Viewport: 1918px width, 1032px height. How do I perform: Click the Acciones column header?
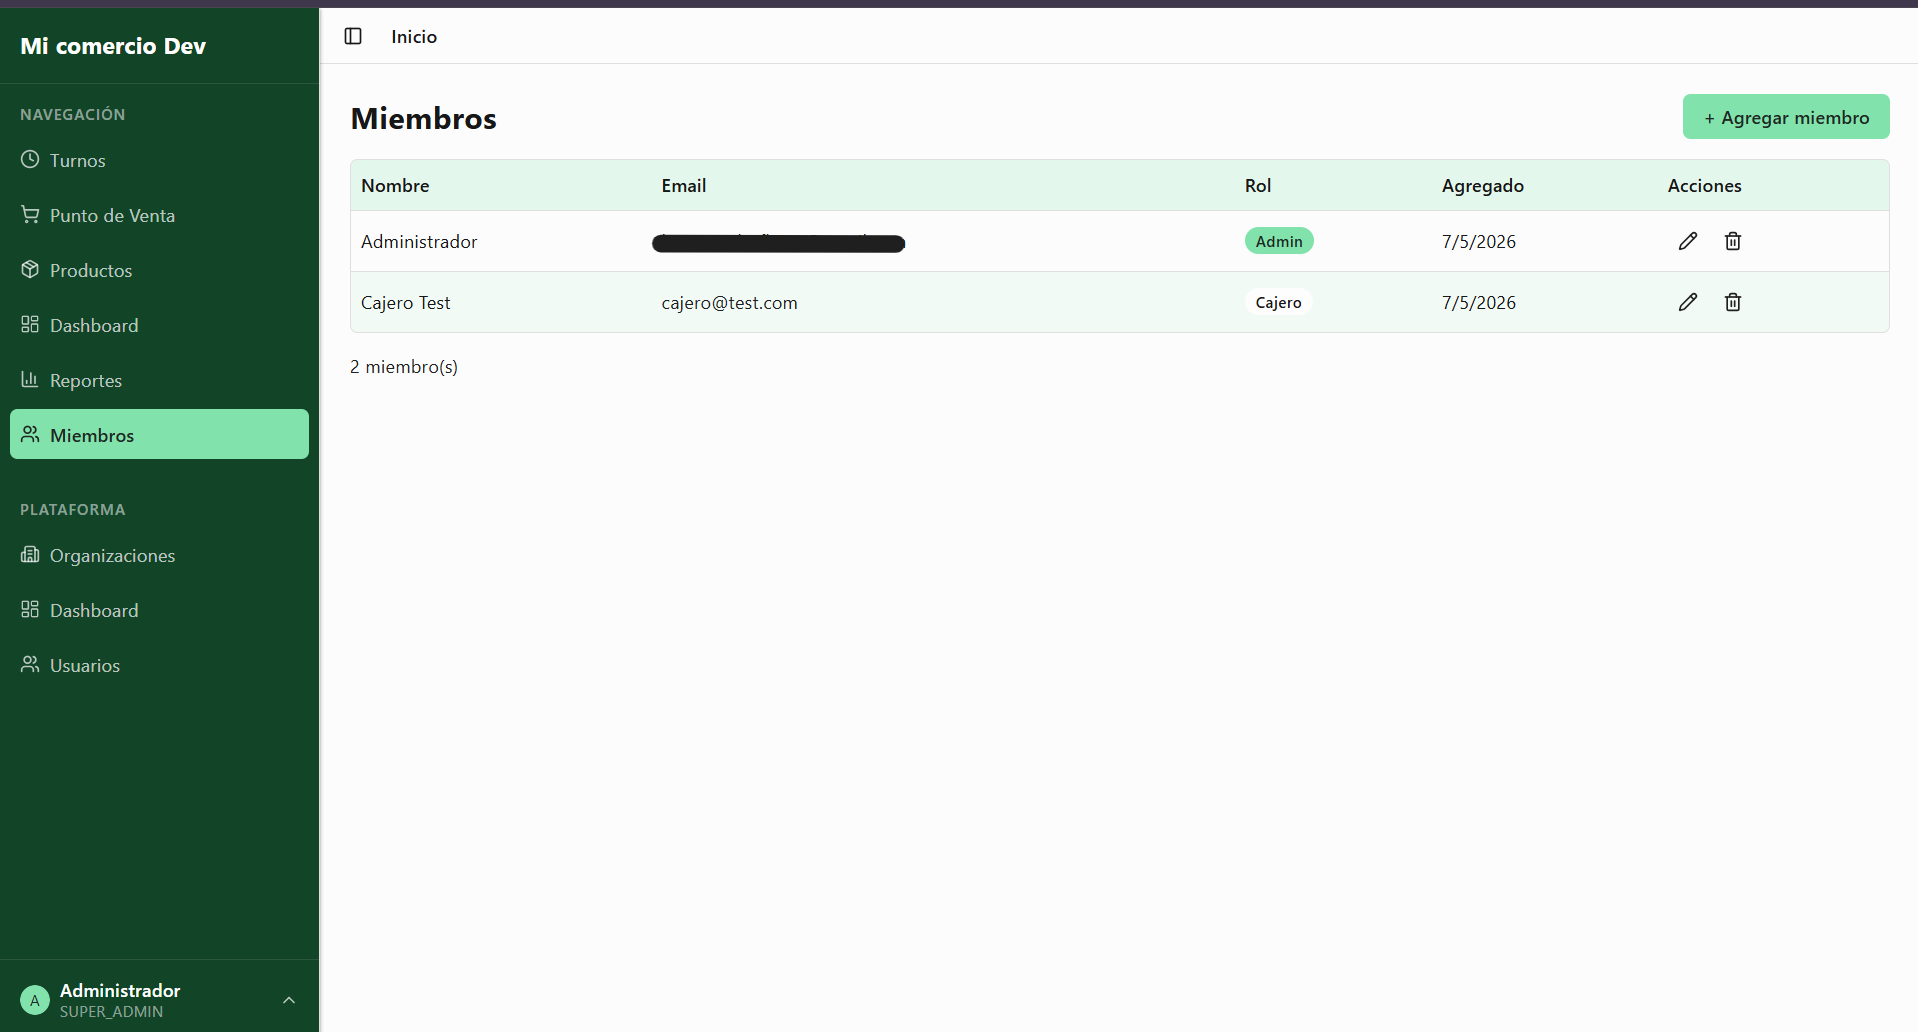1704,186
